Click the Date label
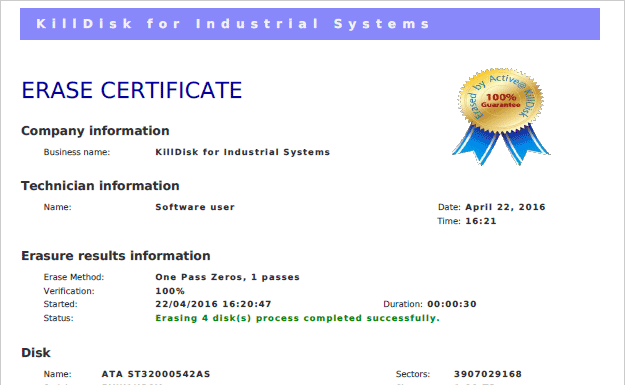The height and width of the screenshot is (385, 625). 449,207
